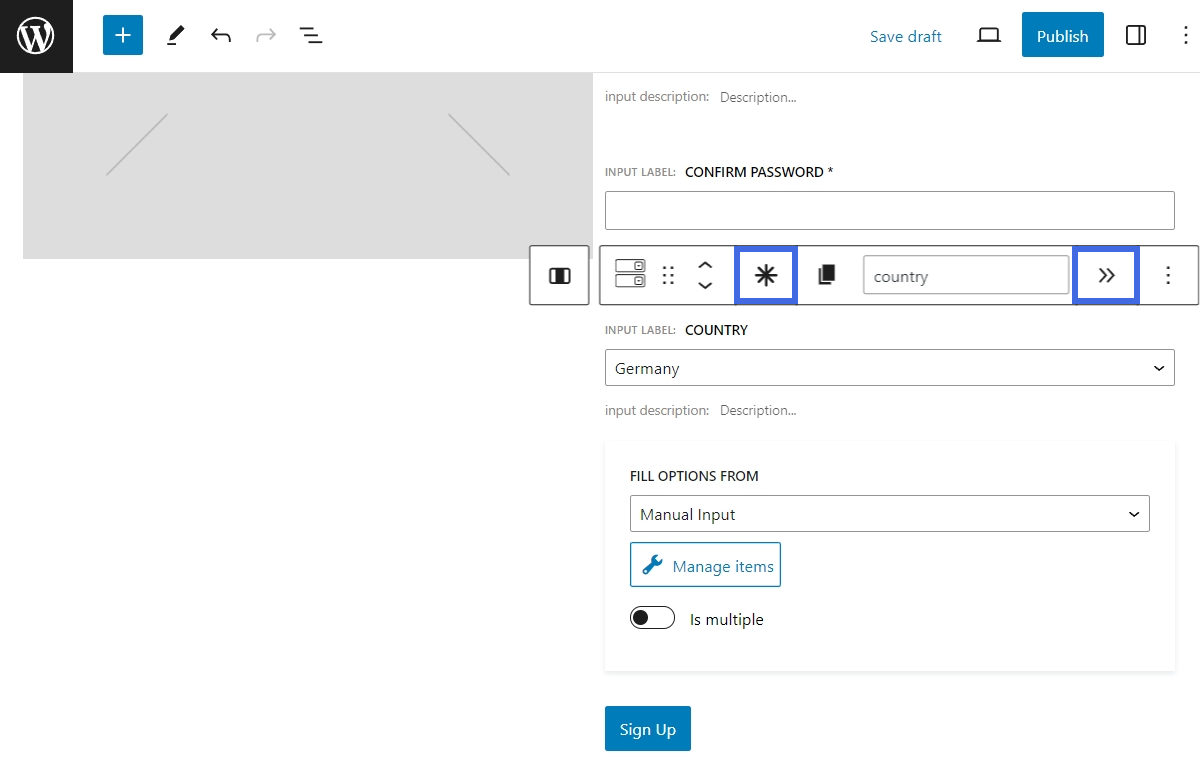1200x772 pixels.
Task: Open the block inserter with the plus icon
Action: (x=122, y=35)
